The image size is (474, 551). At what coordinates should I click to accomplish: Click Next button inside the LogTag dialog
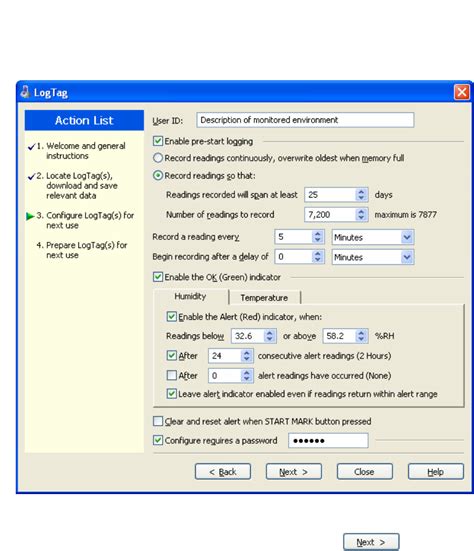[294, 472]
